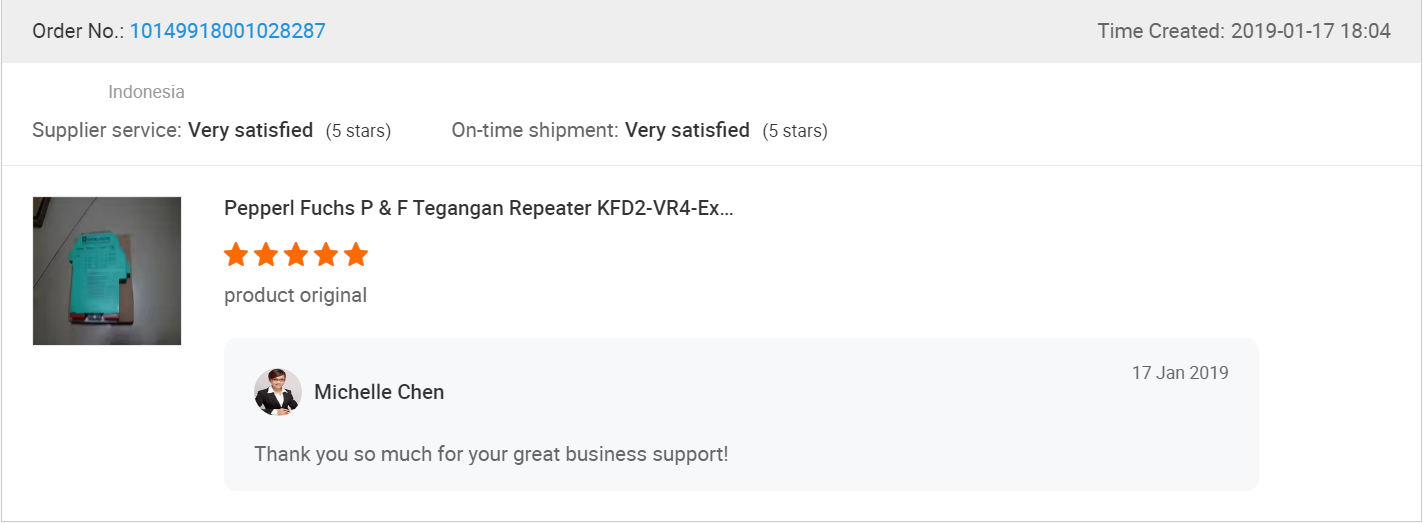
Task: Click Supplier service "Very satisfied" rating
Action: pyautogui.click(x=250, y=130)
